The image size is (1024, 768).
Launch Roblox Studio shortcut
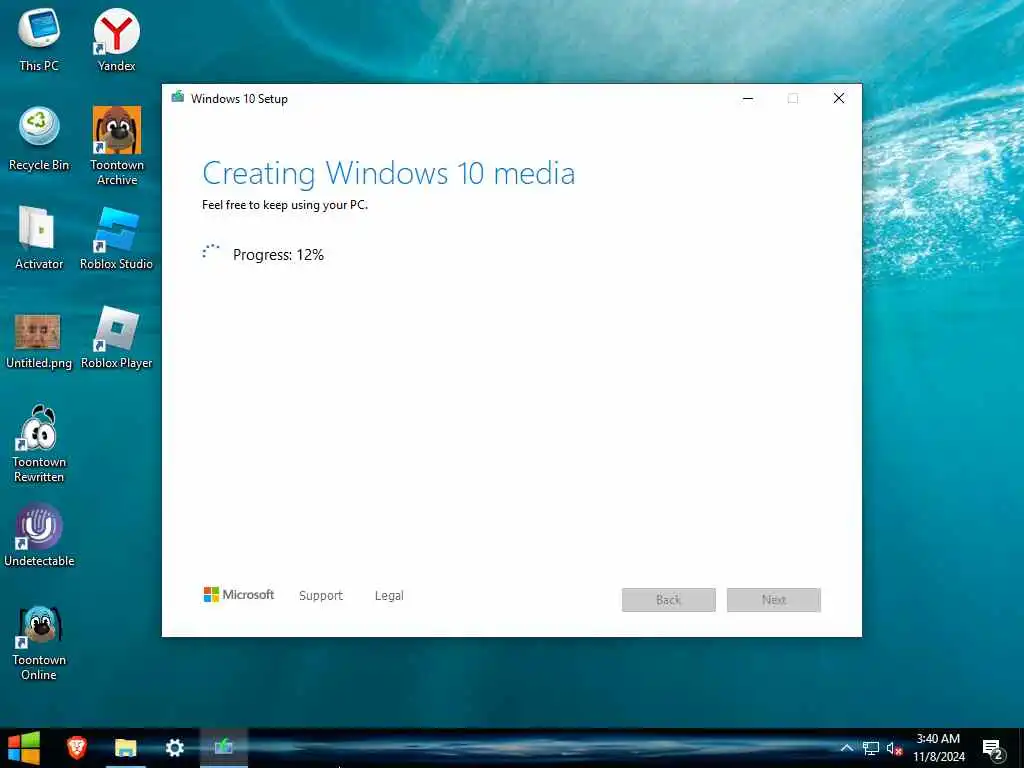pos(116,237)
